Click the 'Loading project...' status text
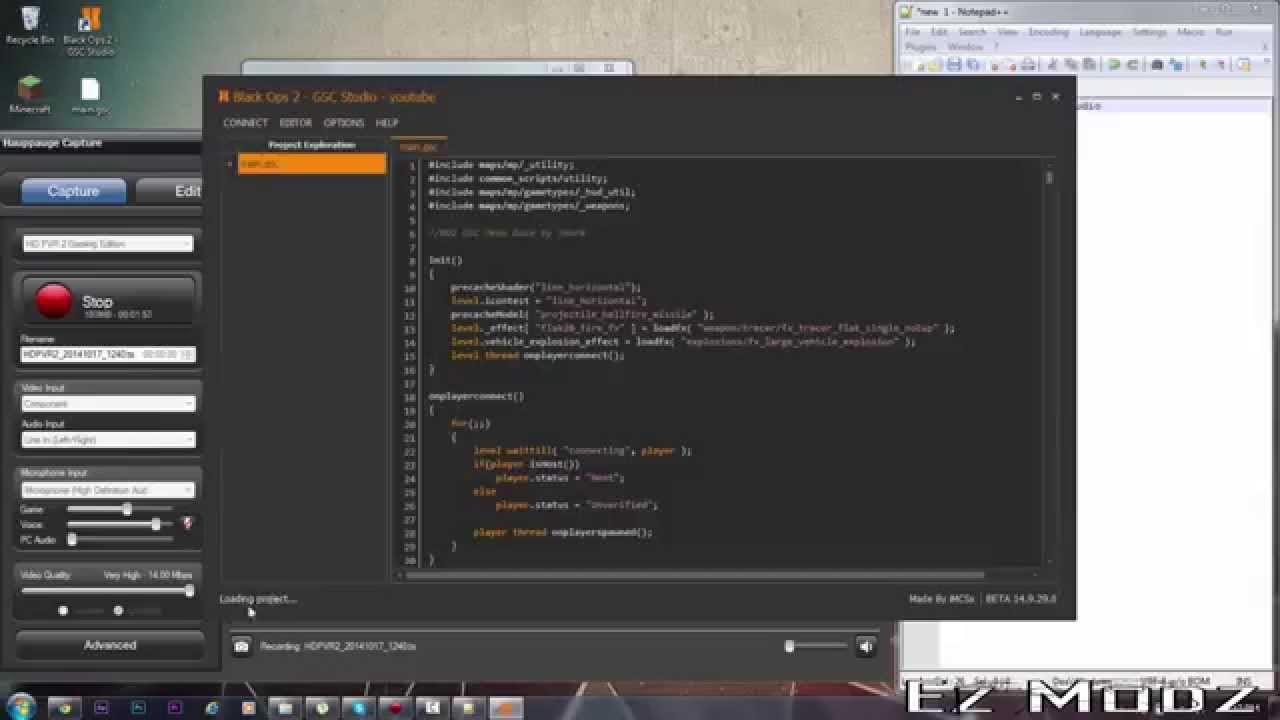Viewport: 1280px width, 720px height. pos(258,599)
